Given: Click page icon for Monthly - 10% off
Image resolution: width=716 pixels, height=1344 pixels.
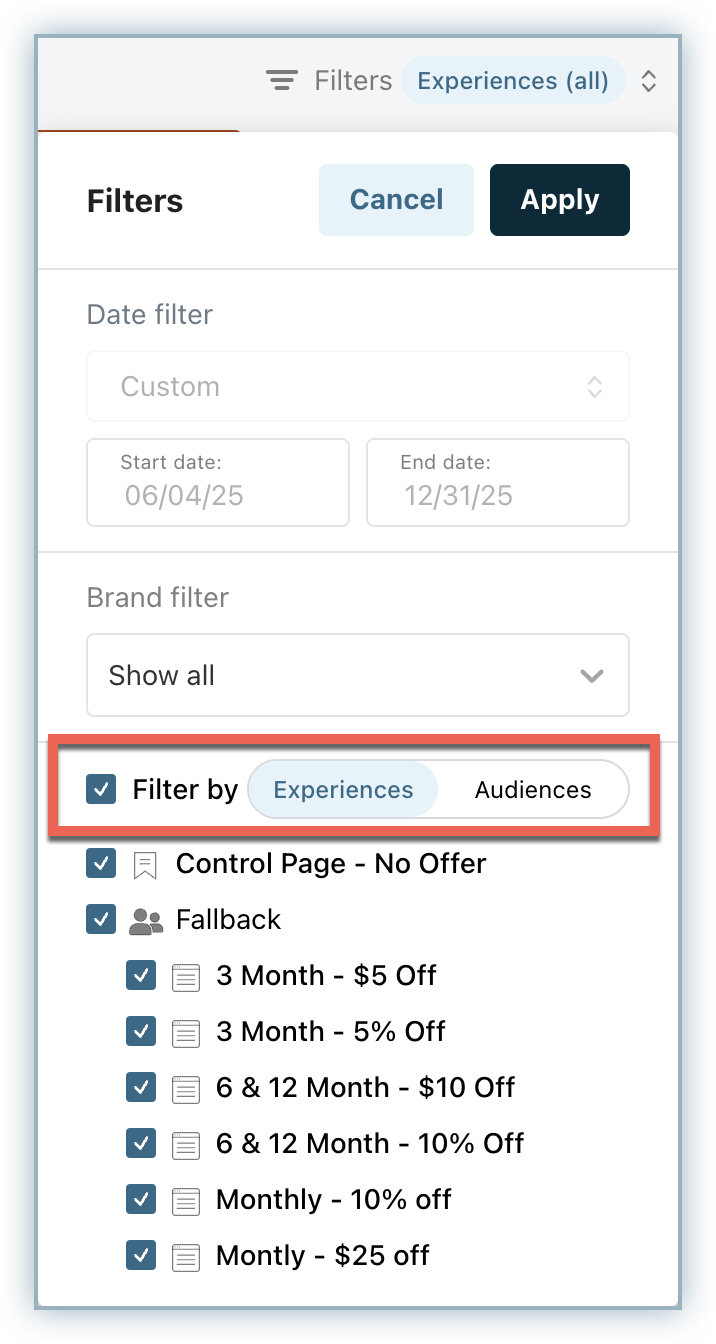Looking at the screenshot, I should pos(186,1199).
